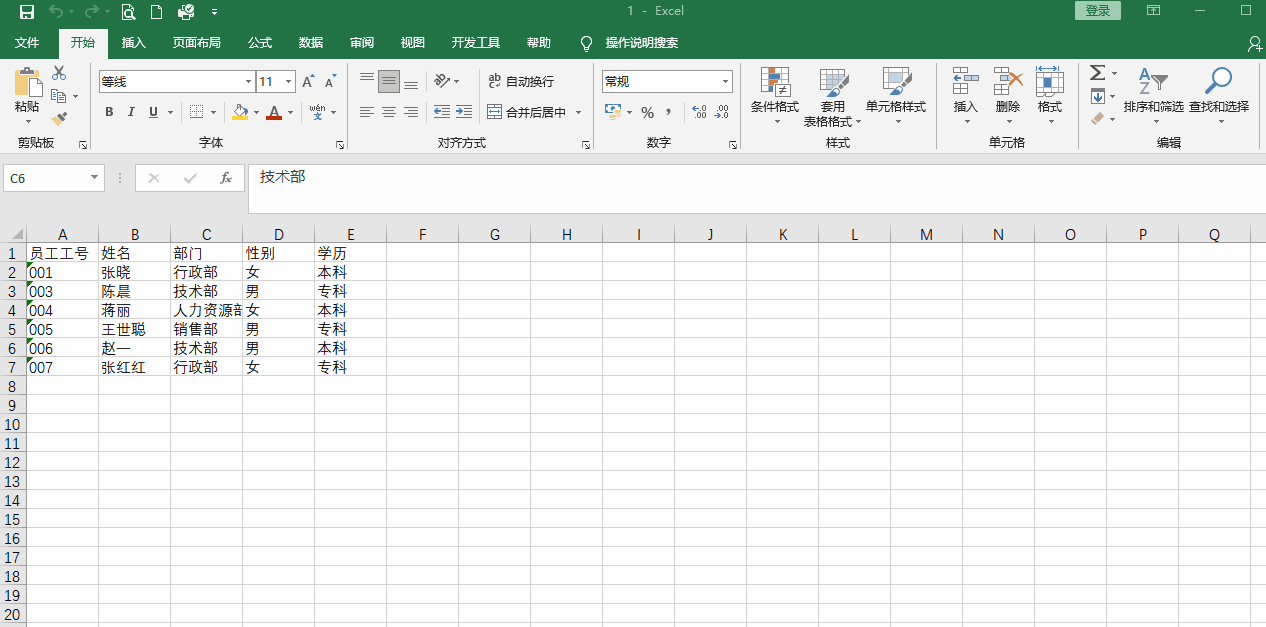Click the Paste clipboard icon
This screenshot has width=1266, height=627.
point(27,82)
